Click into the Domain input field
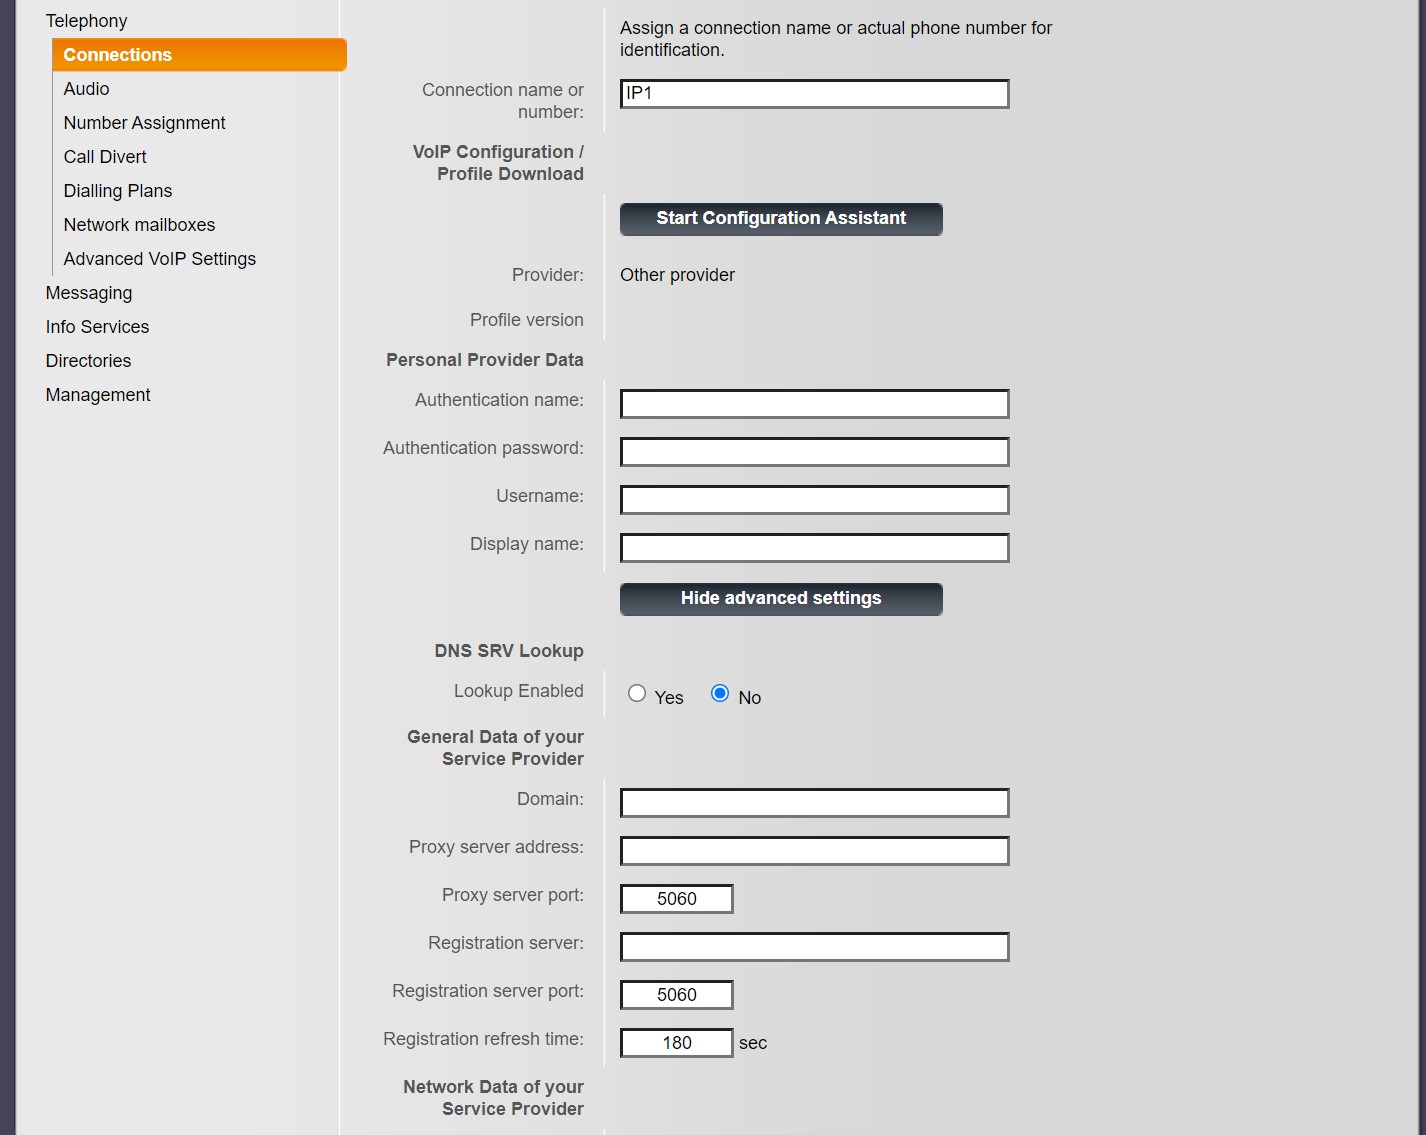The image size is (1426, 1135). (x=814, y=803)
